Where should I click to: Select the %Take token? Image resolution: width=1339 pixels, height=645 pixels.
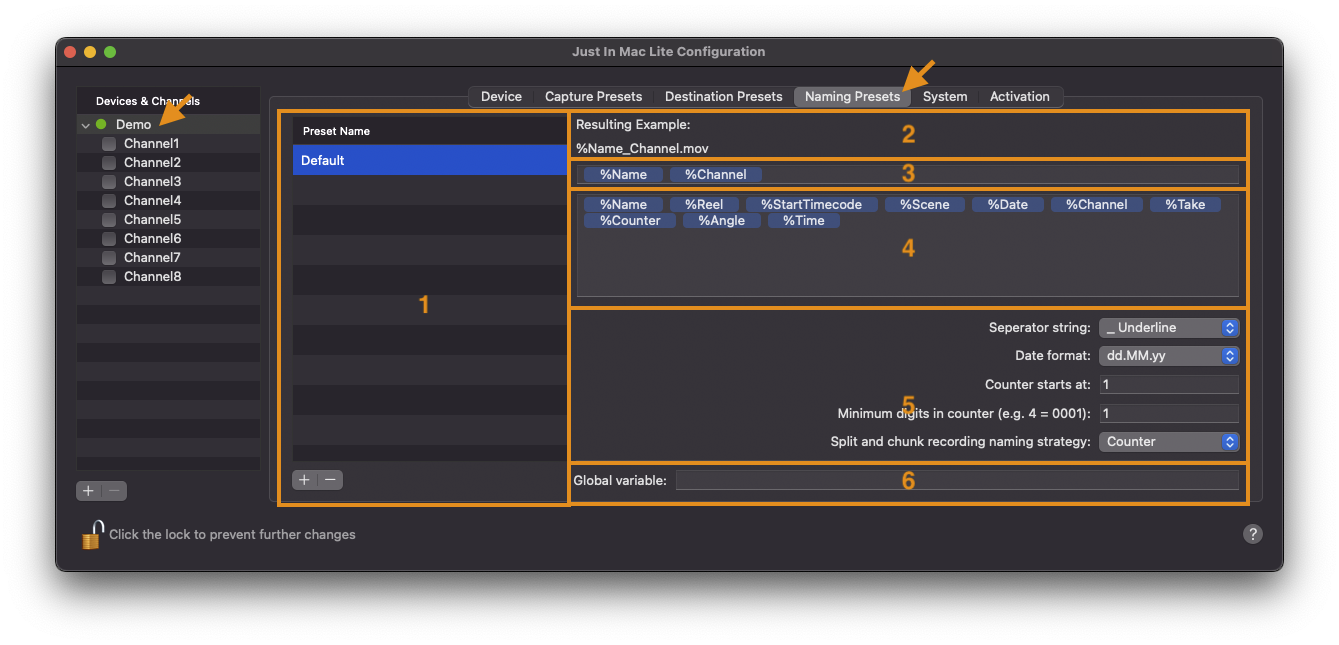tap(1185, 205)
